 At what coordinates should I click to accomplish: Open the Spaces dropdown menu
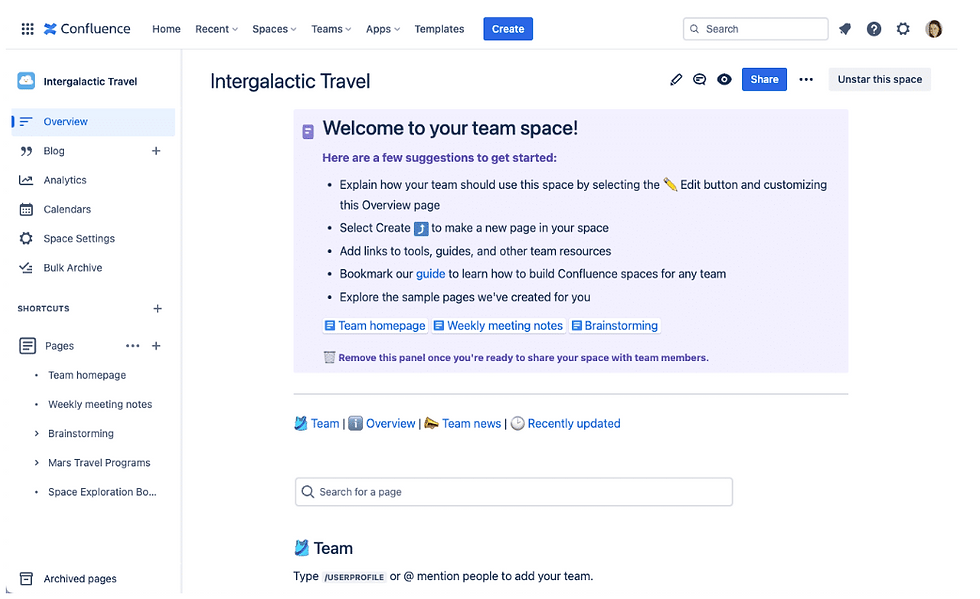274,29
